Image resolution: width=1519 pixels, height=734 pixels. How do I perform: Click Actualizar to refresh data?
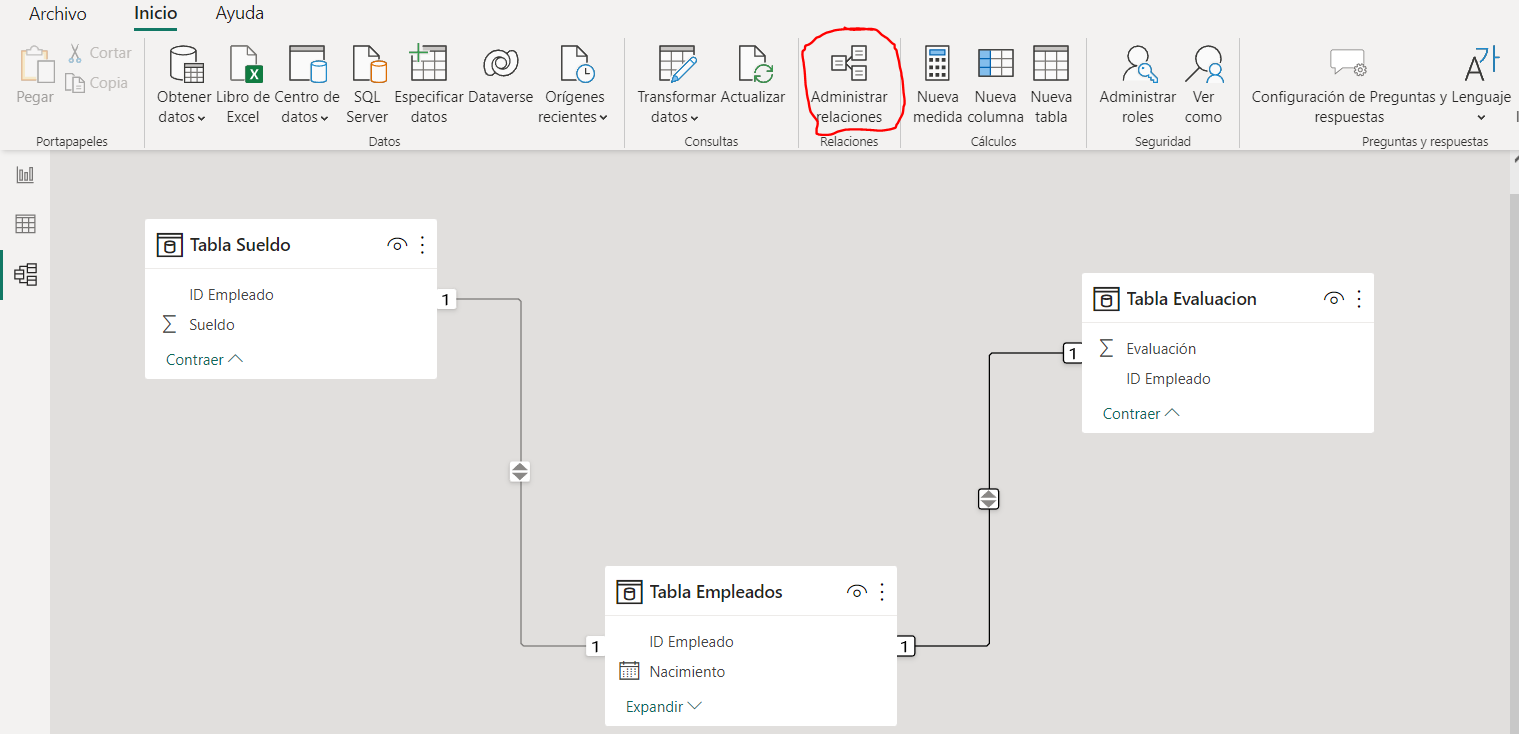(x=753, y=75)
